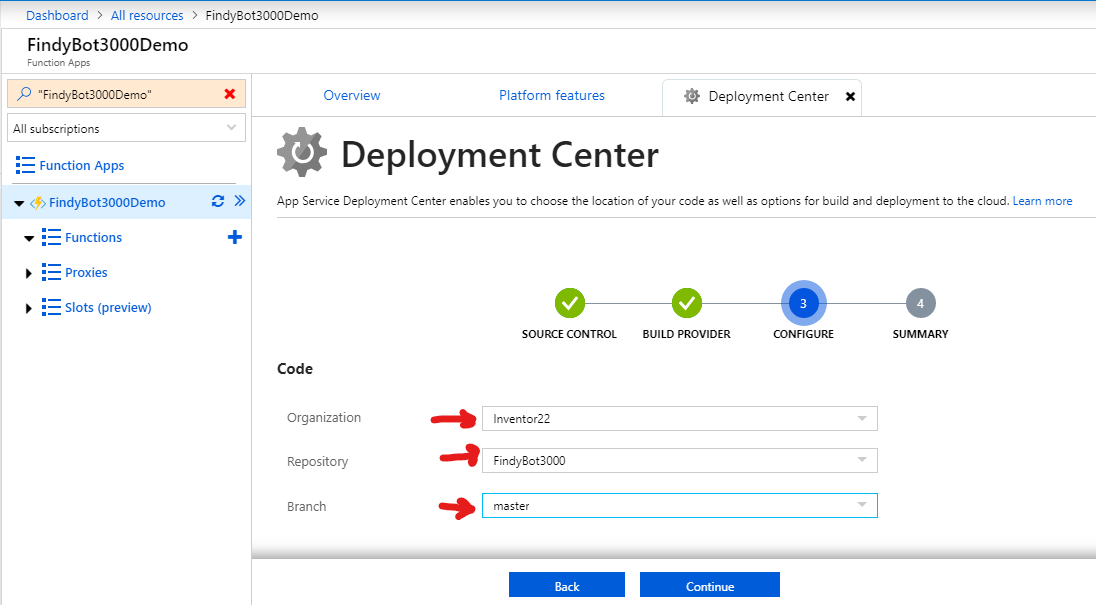
Task: Click the FindyBot3000Demo lightning bolt icon
Action: tap(38, 203)
